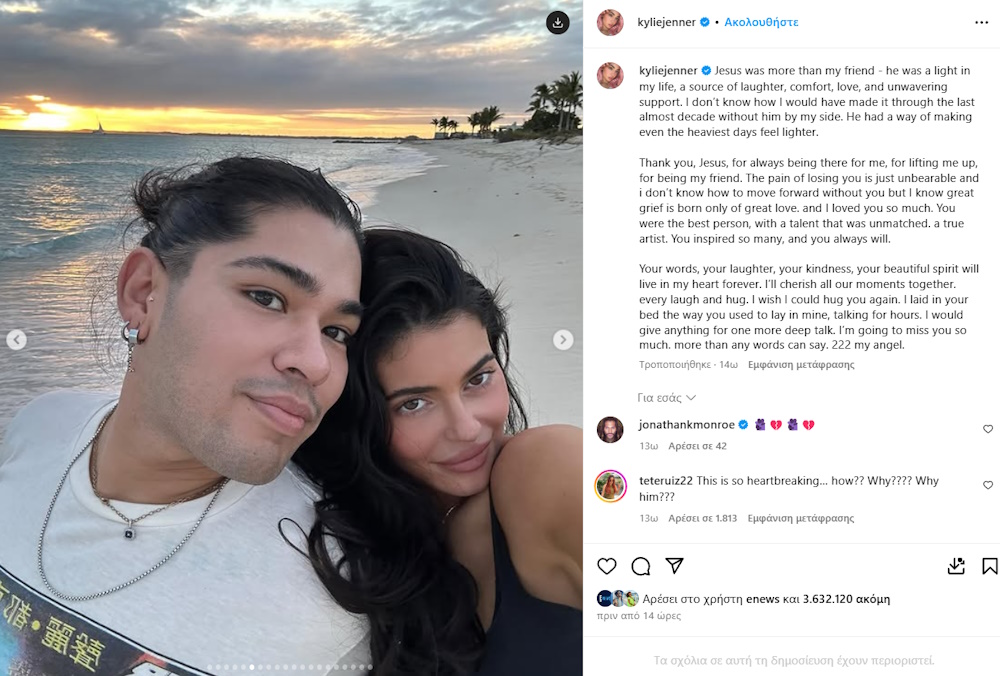Open jonathankmonroe's profile avatar

point(610,430)
